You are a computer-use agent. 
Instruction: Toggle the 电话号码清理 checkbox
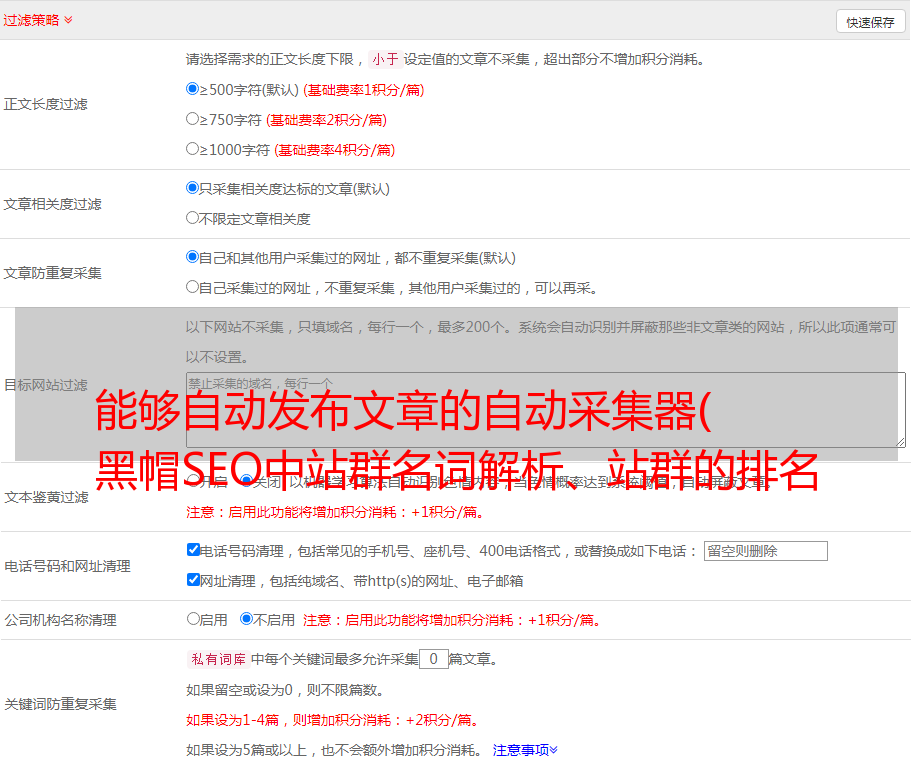[x=193, y=550]
